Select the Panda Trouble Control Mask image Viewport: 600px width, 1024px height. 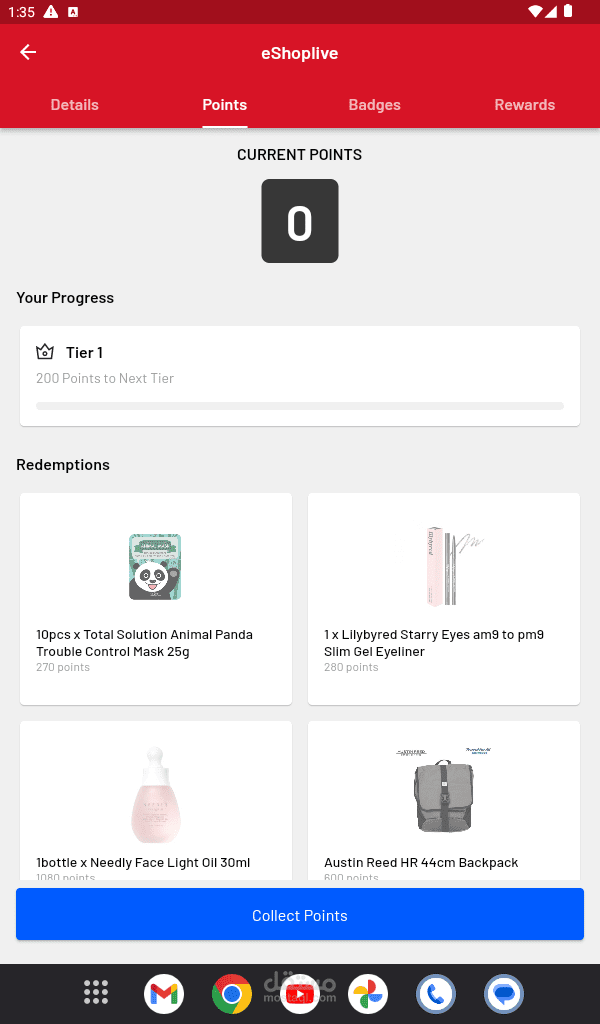[x=155, y=567]
